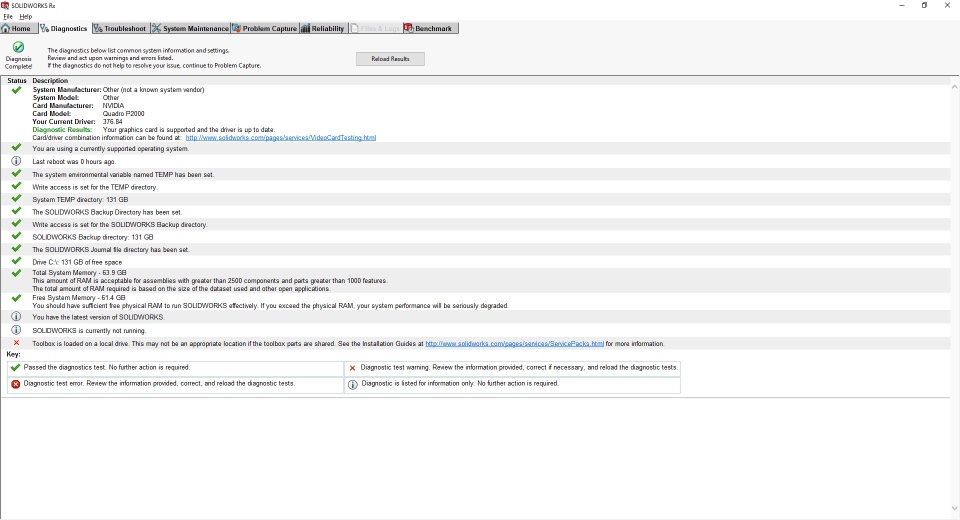Click the System Maintenance tools icon
The height and width of the screenshot is (520, 960).
point(156,28)
